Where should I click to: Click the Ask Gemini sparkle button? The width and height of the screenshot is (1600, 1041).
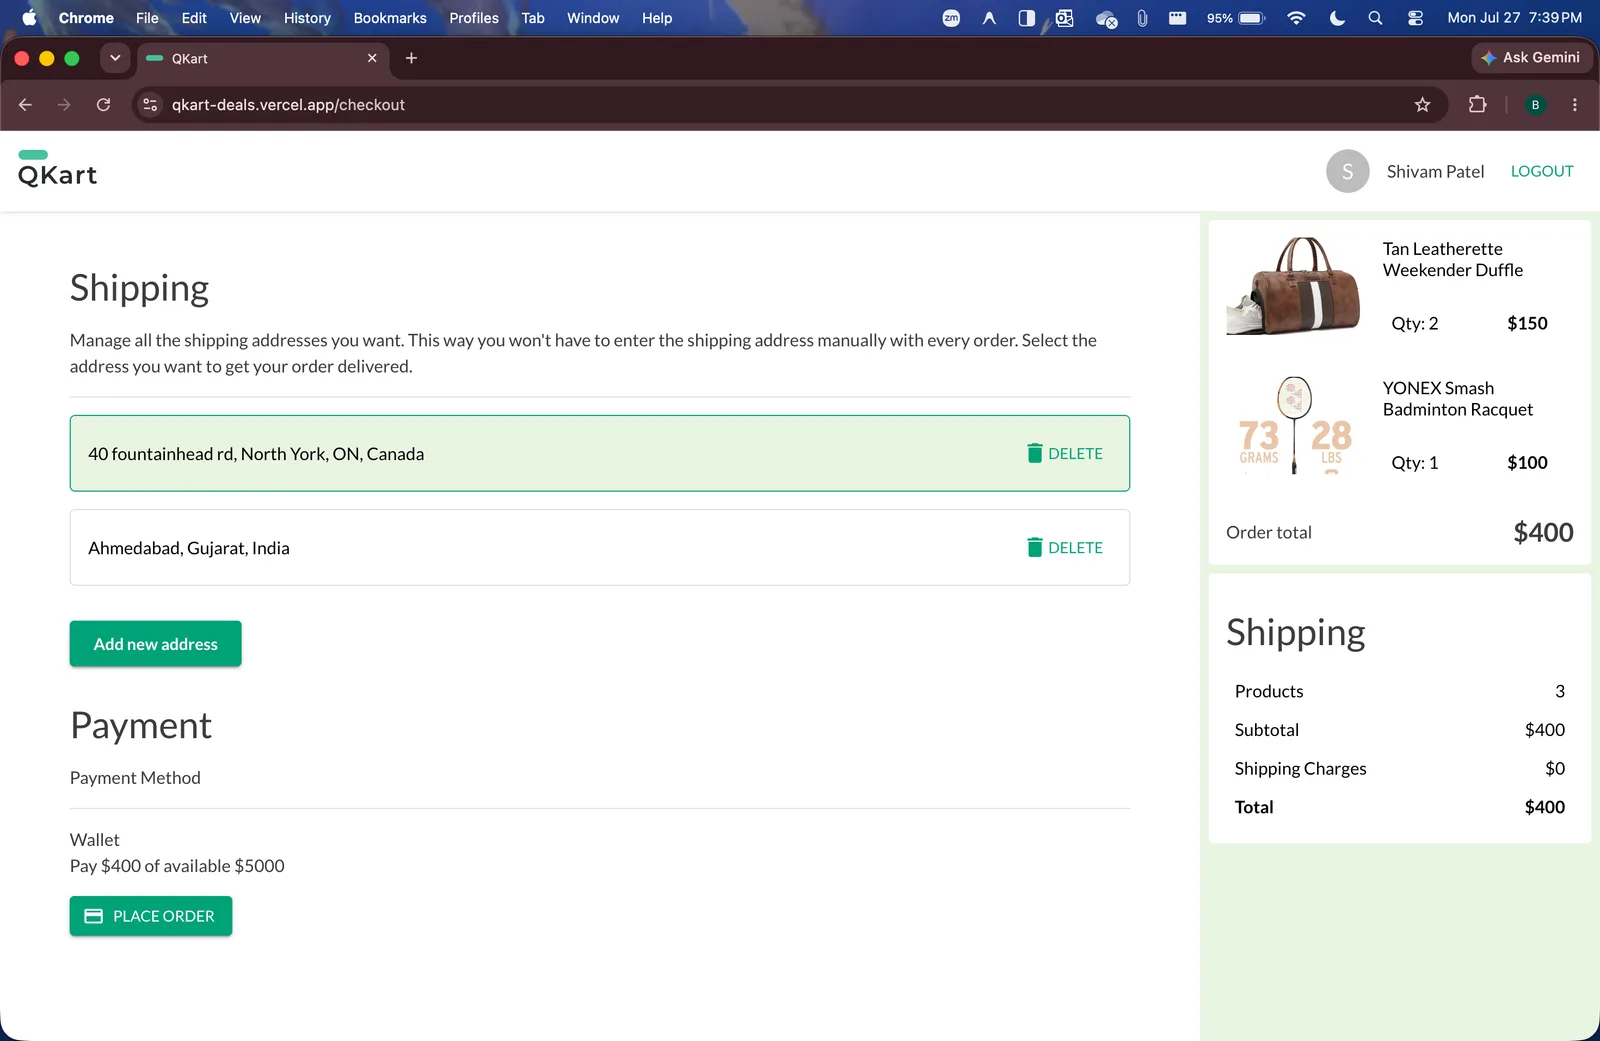pos(1530,58)
